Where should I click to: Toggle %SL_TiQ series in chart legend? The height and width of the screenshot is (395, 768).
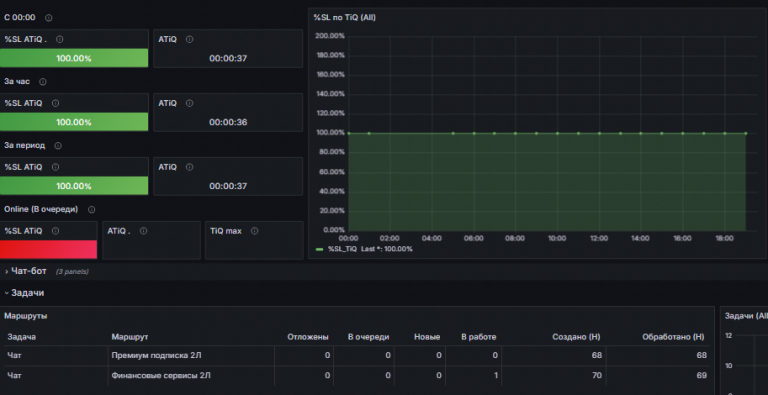coord(342,249)
